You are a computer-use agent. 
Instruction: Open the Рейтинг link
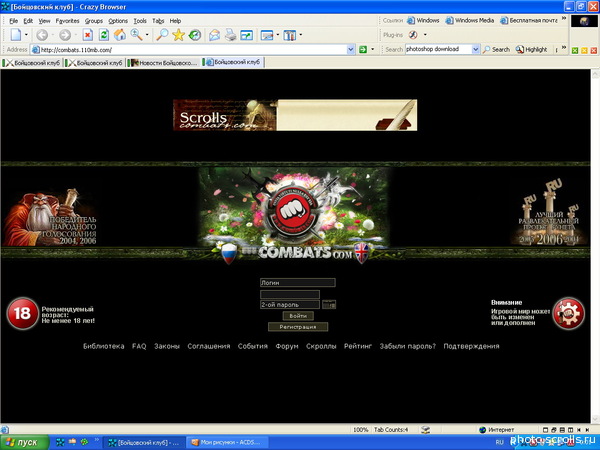358,346
